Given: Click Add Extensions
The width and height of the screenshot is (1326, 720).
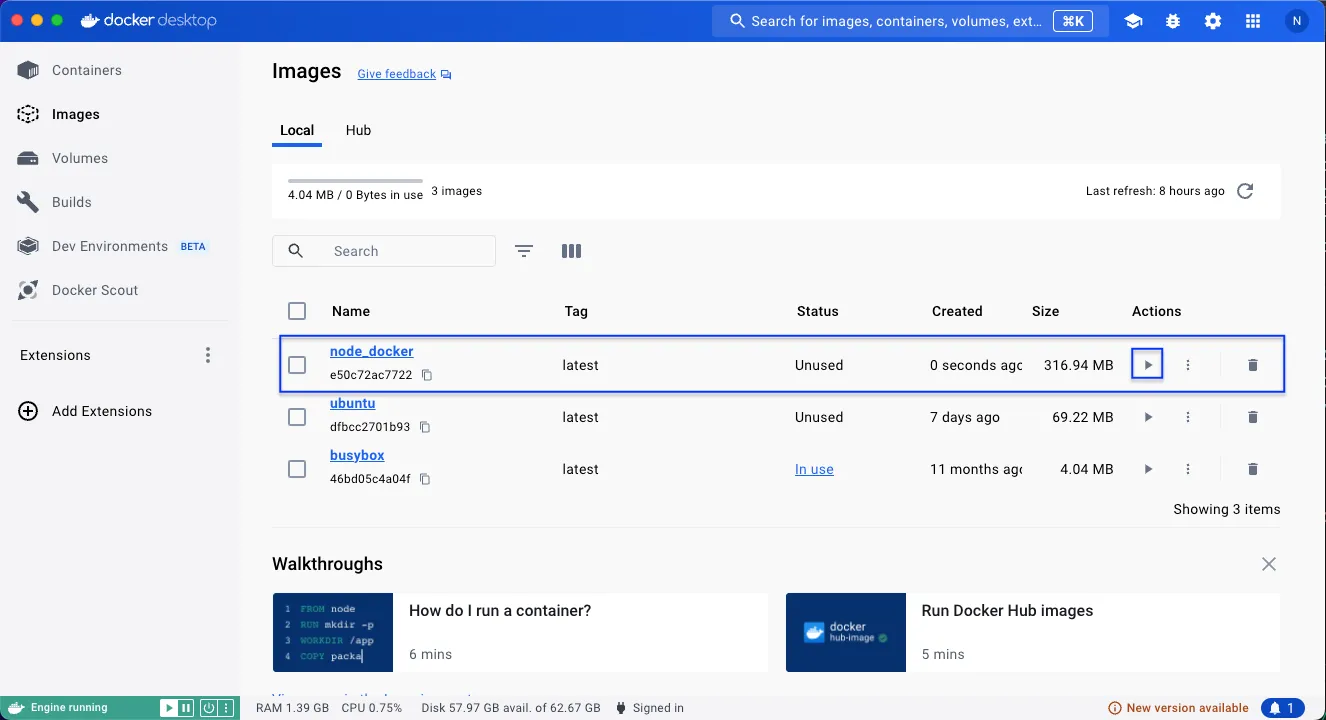Looking at the screenshot, I should pos(86,411).
